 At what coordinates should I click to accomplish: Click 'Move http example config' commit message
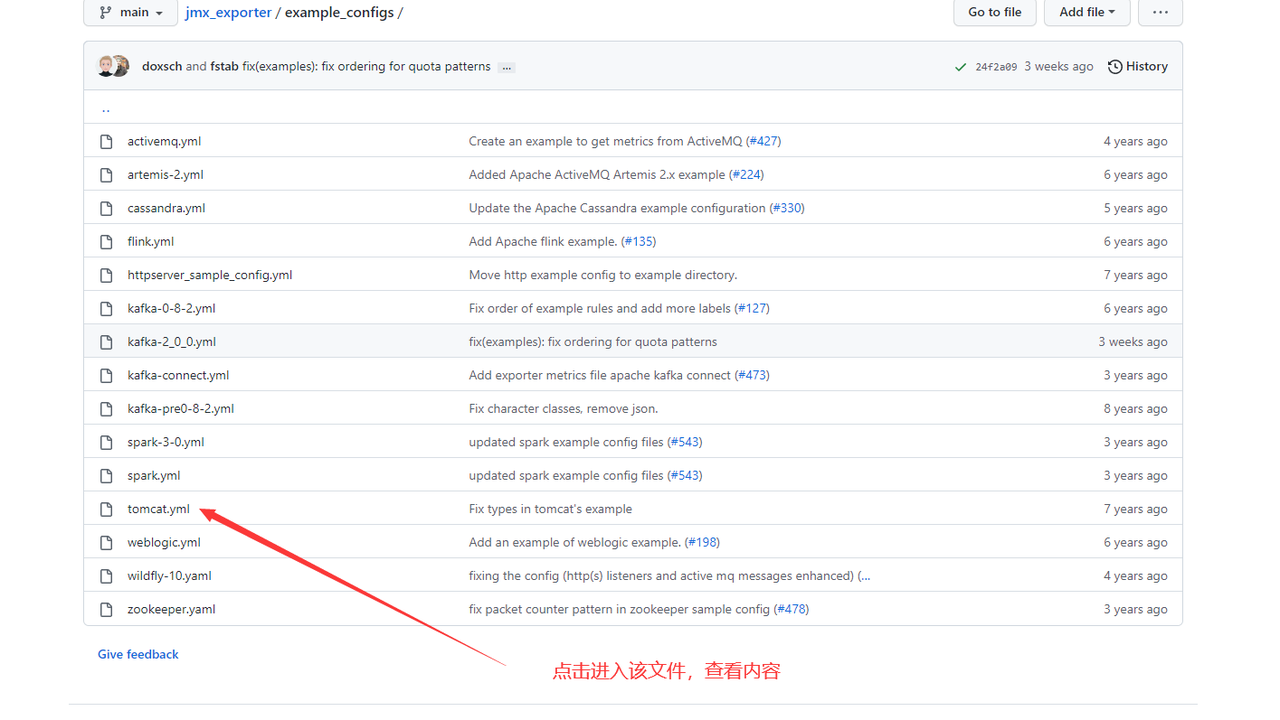tap(603, 275)
